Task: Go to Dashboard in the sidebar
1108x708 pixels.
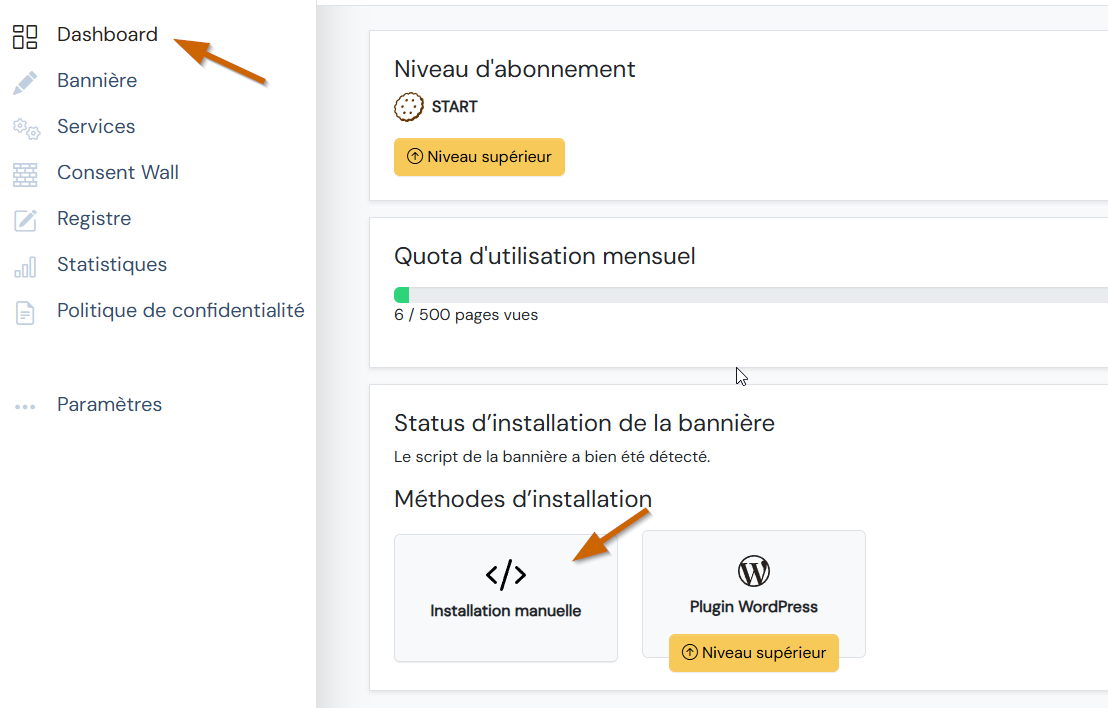Action: tap(107, 35)
